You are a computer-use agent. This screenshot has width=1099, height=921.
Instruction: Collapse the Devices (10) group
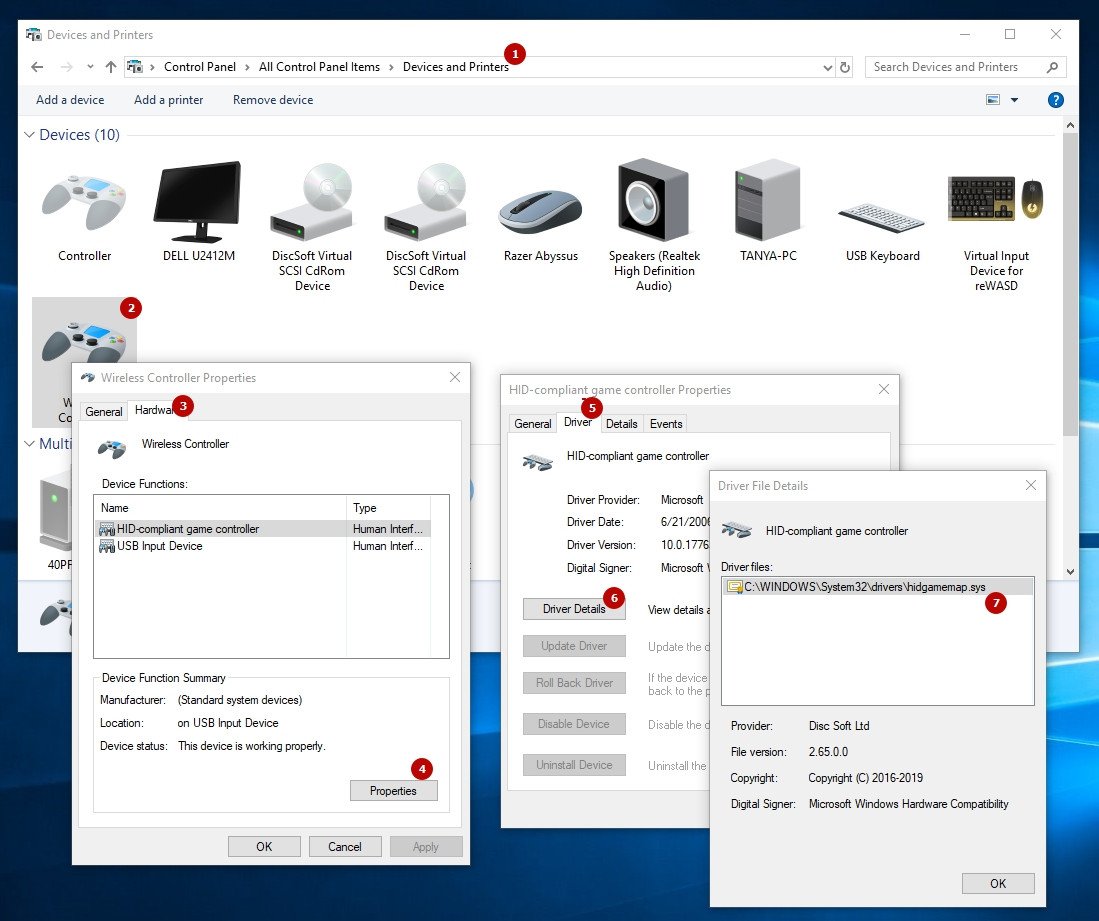[29, 135]
